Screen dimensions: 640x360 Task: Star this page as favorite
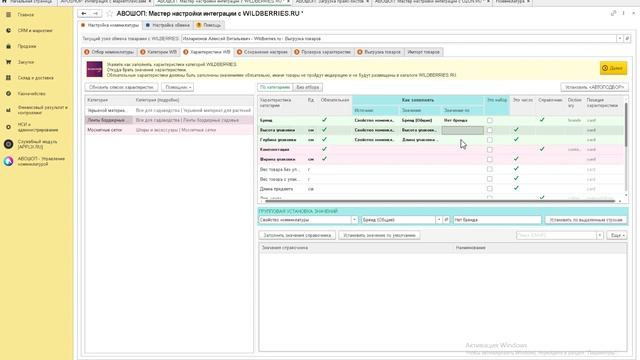[x=109, y=13]
